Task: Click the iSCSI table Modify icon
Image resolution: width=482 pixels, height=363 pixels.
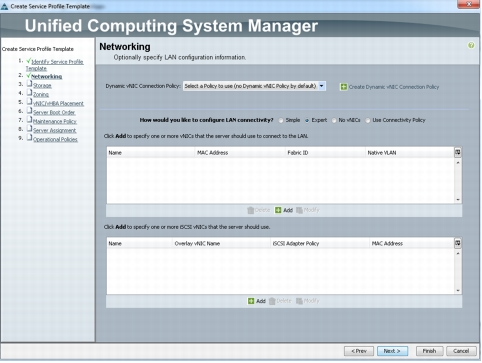Action: click(299, 301)
